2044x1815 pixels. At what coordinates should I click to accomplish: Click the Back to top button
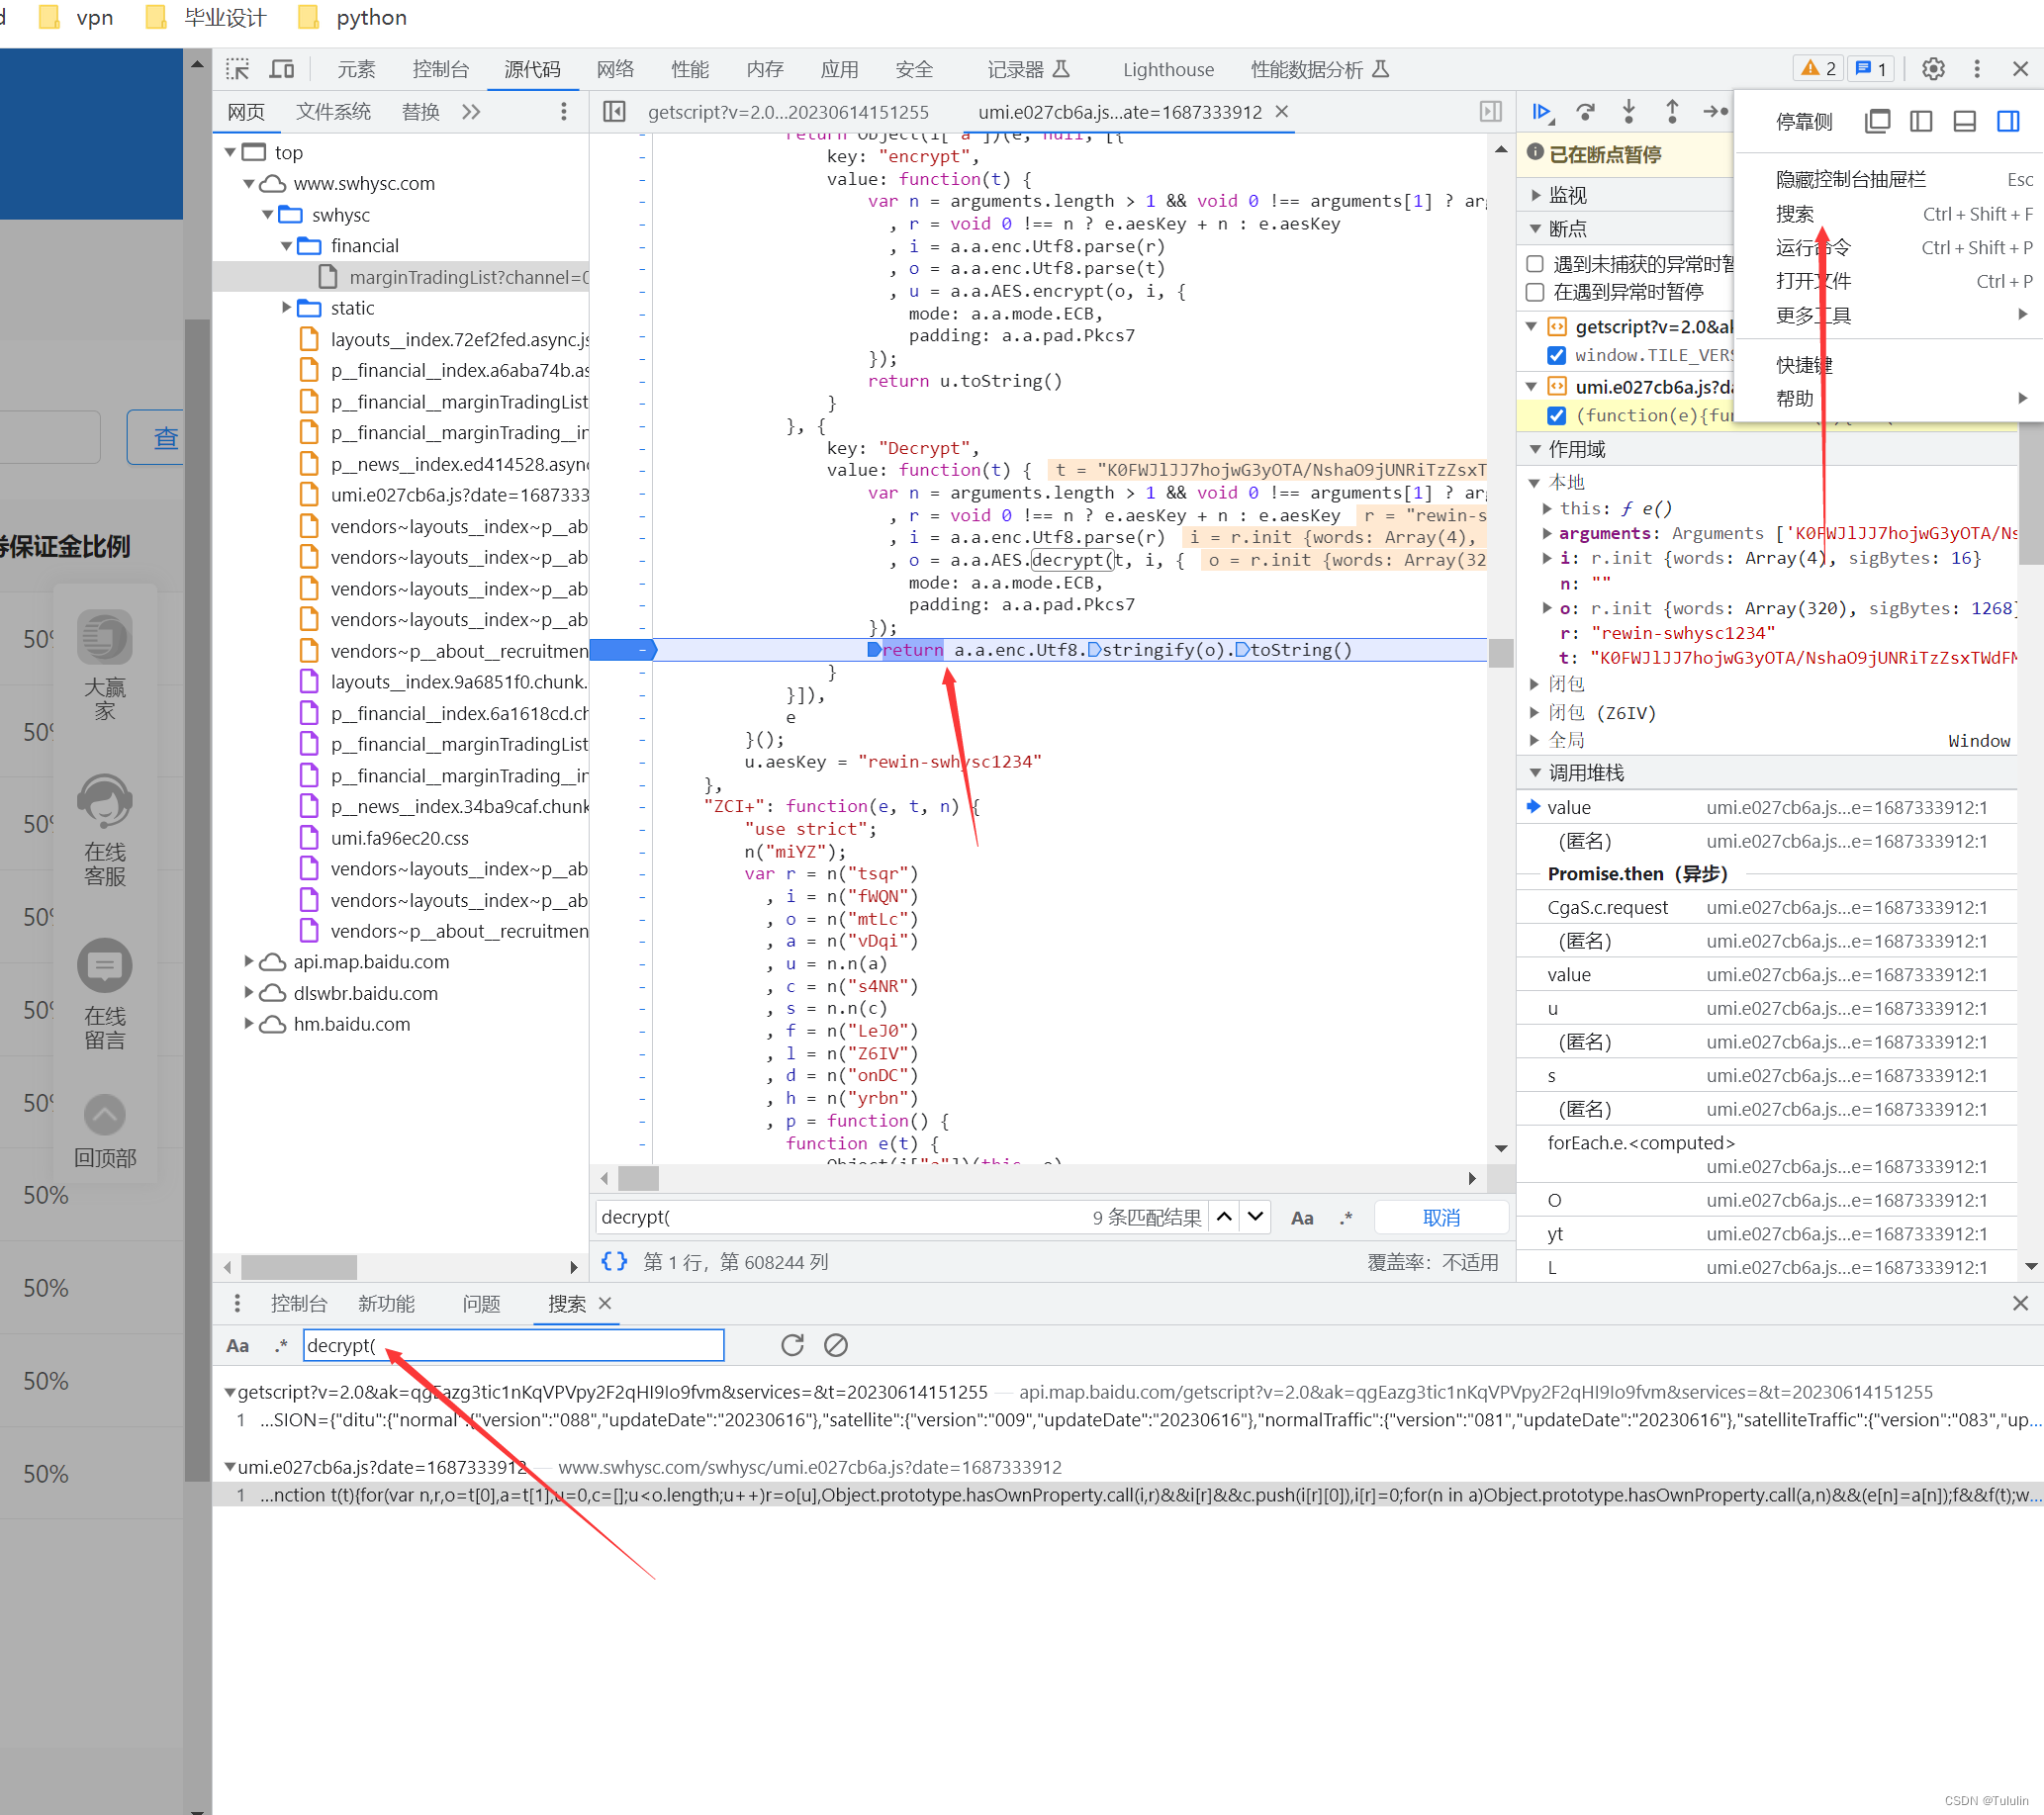tap(105, 1132)
